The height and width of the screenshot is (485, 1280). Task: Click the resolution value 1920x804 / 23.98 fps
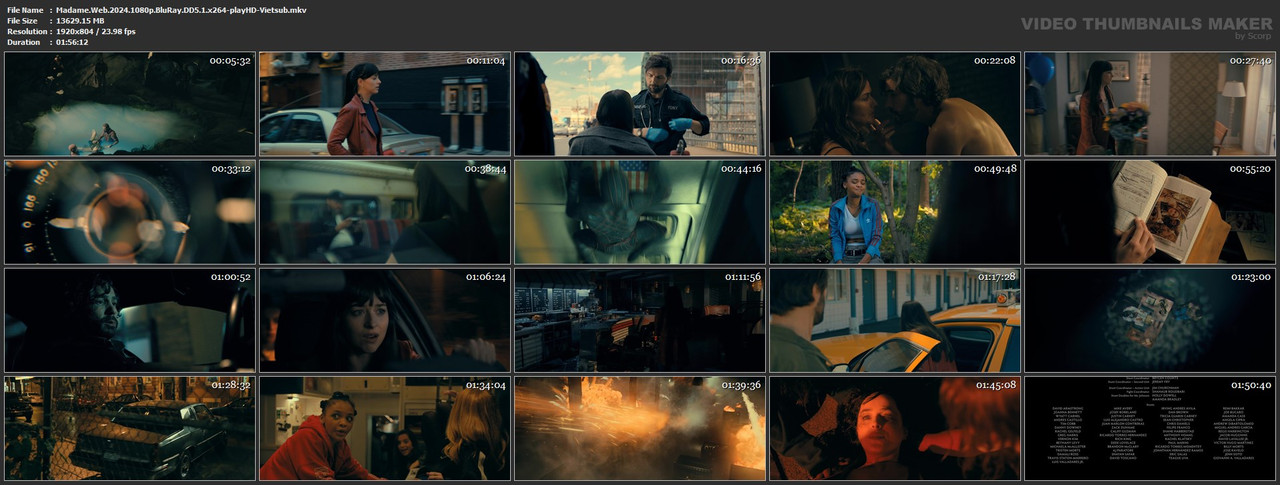point(96,31)
